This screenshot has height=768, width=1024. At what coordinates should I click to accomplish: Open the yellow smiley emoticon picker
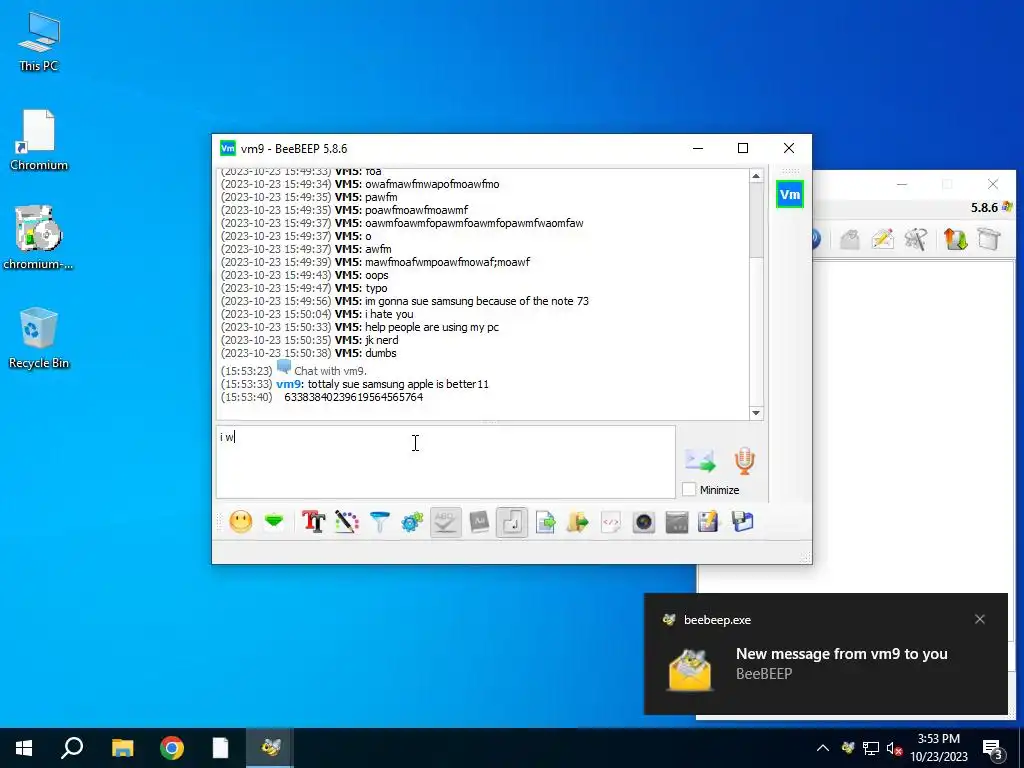[240, 522]
